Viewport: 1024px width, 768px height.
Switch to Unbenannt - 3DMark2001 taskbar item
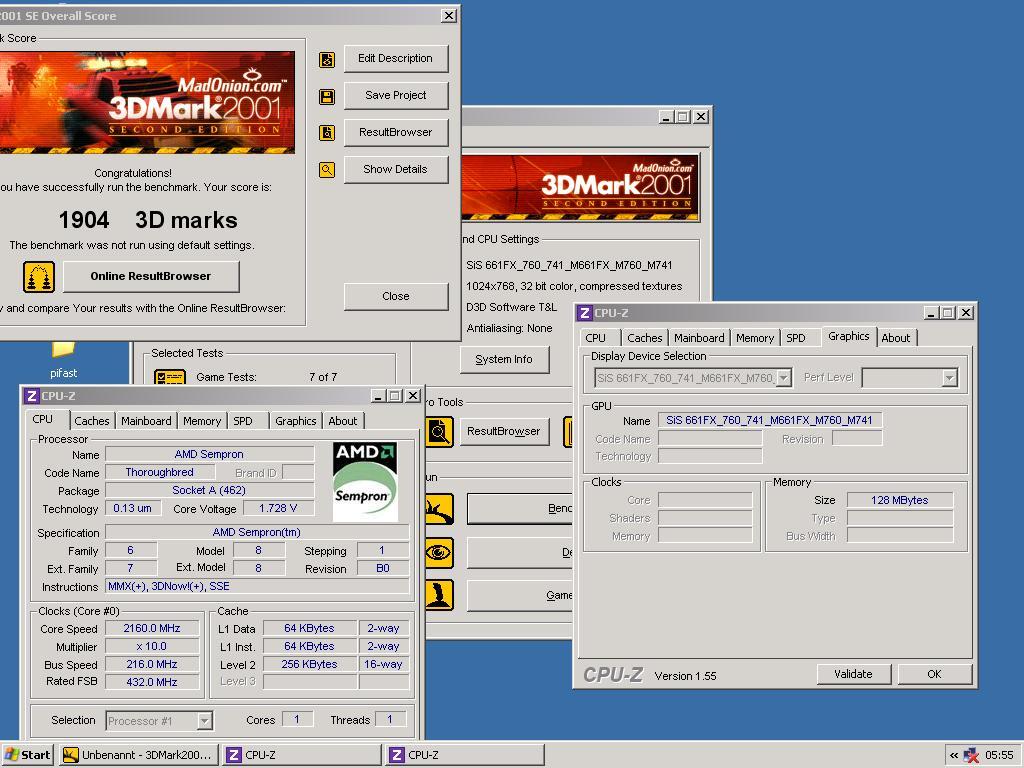coord(138,755)
